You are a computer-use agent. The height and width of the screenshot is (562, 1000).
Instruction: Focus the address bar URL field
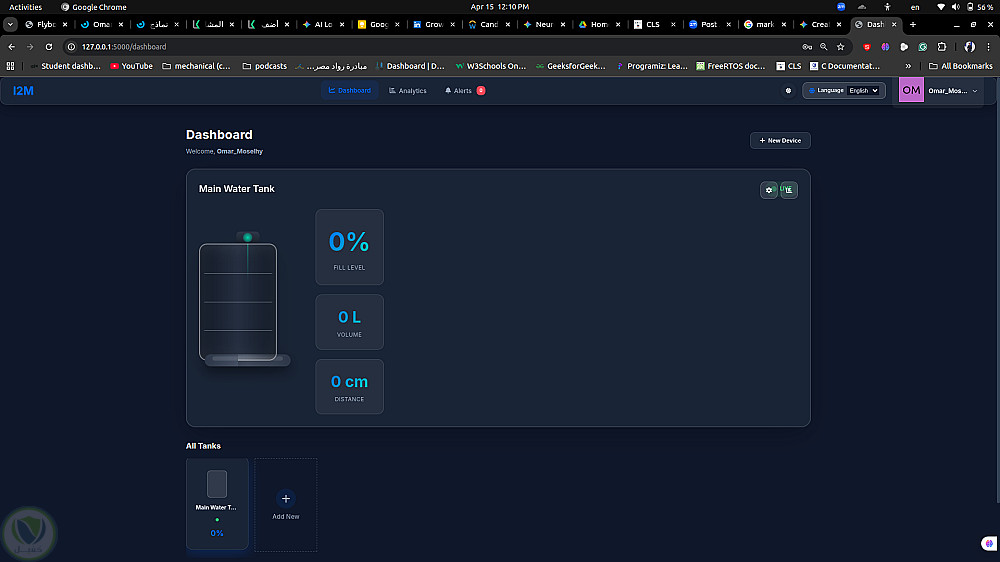(x=434, y=47)
